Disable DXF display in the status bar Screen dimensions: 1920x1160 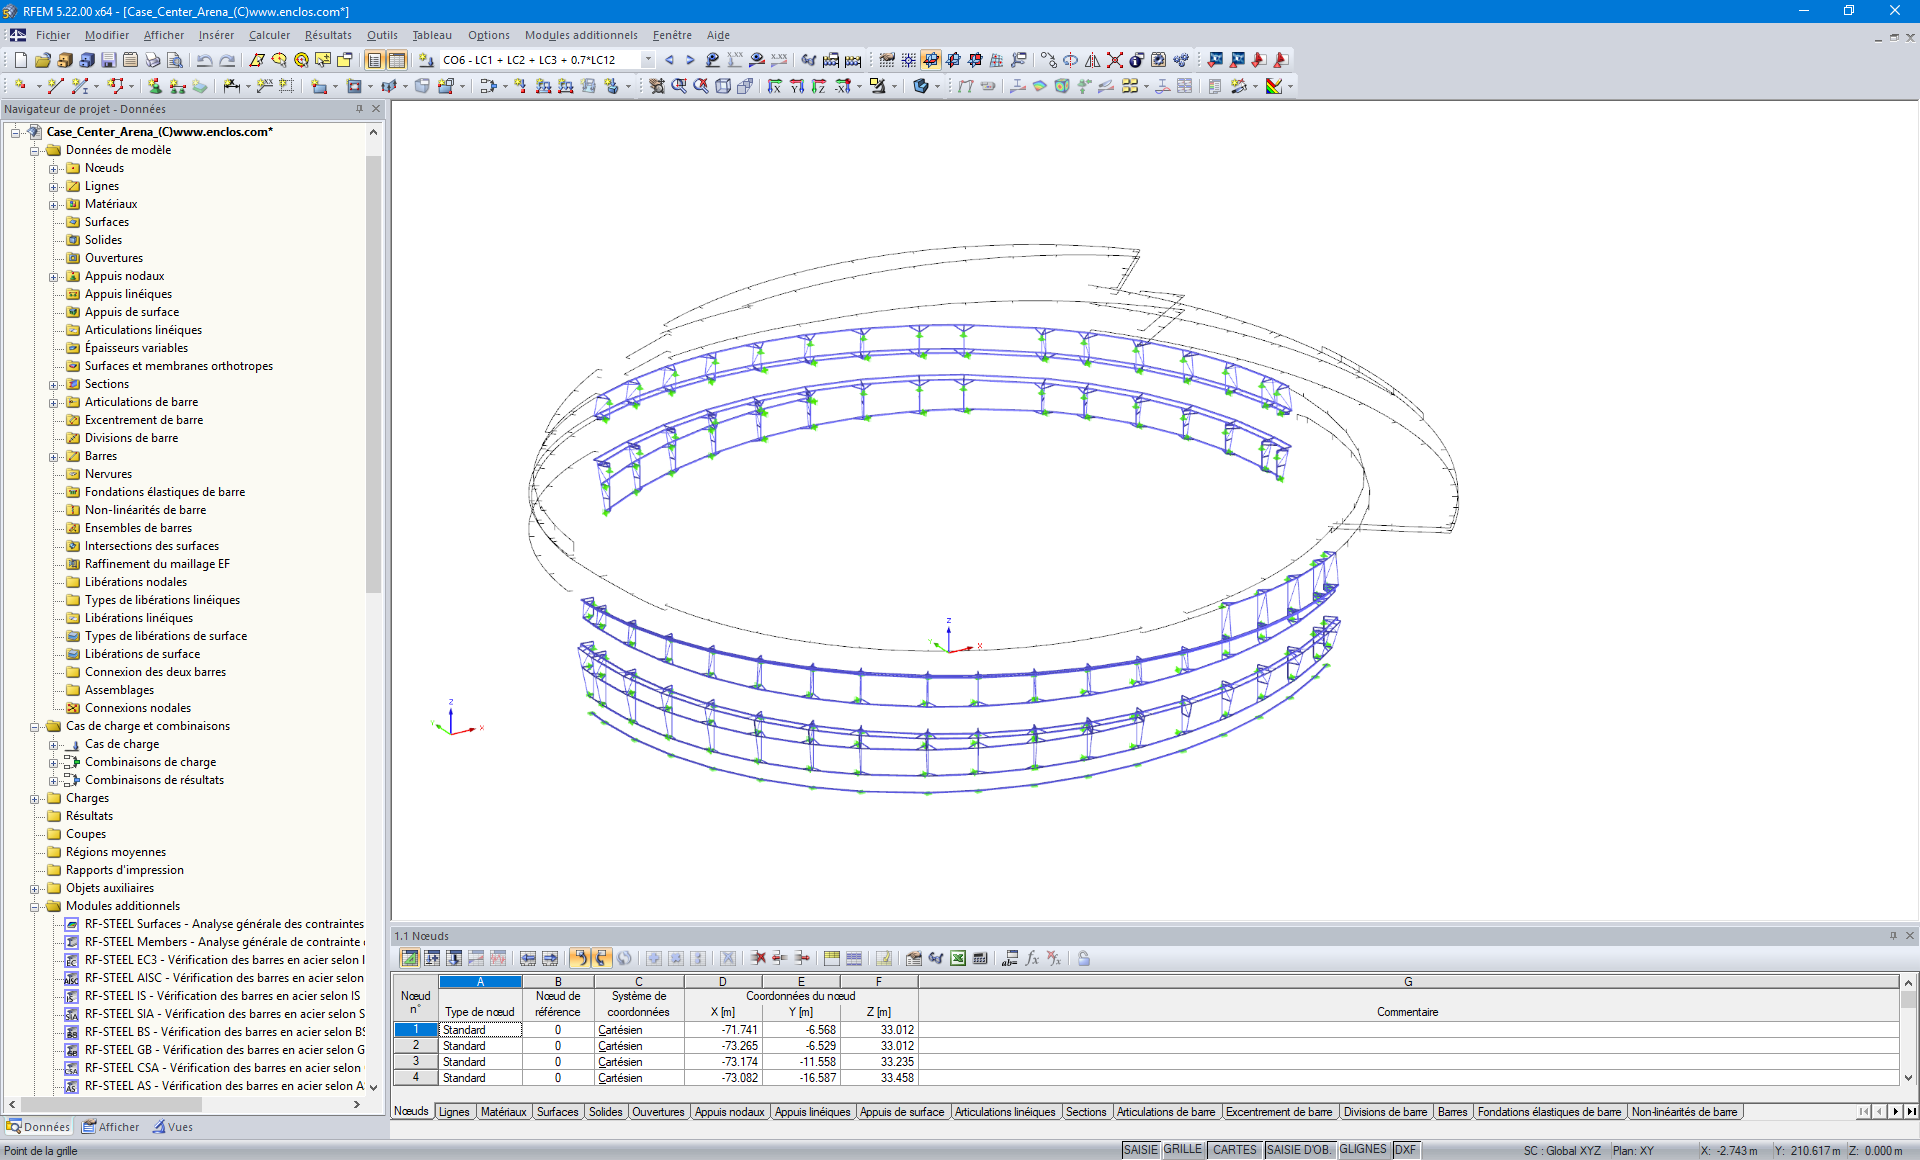(x=1406, y=1149)
